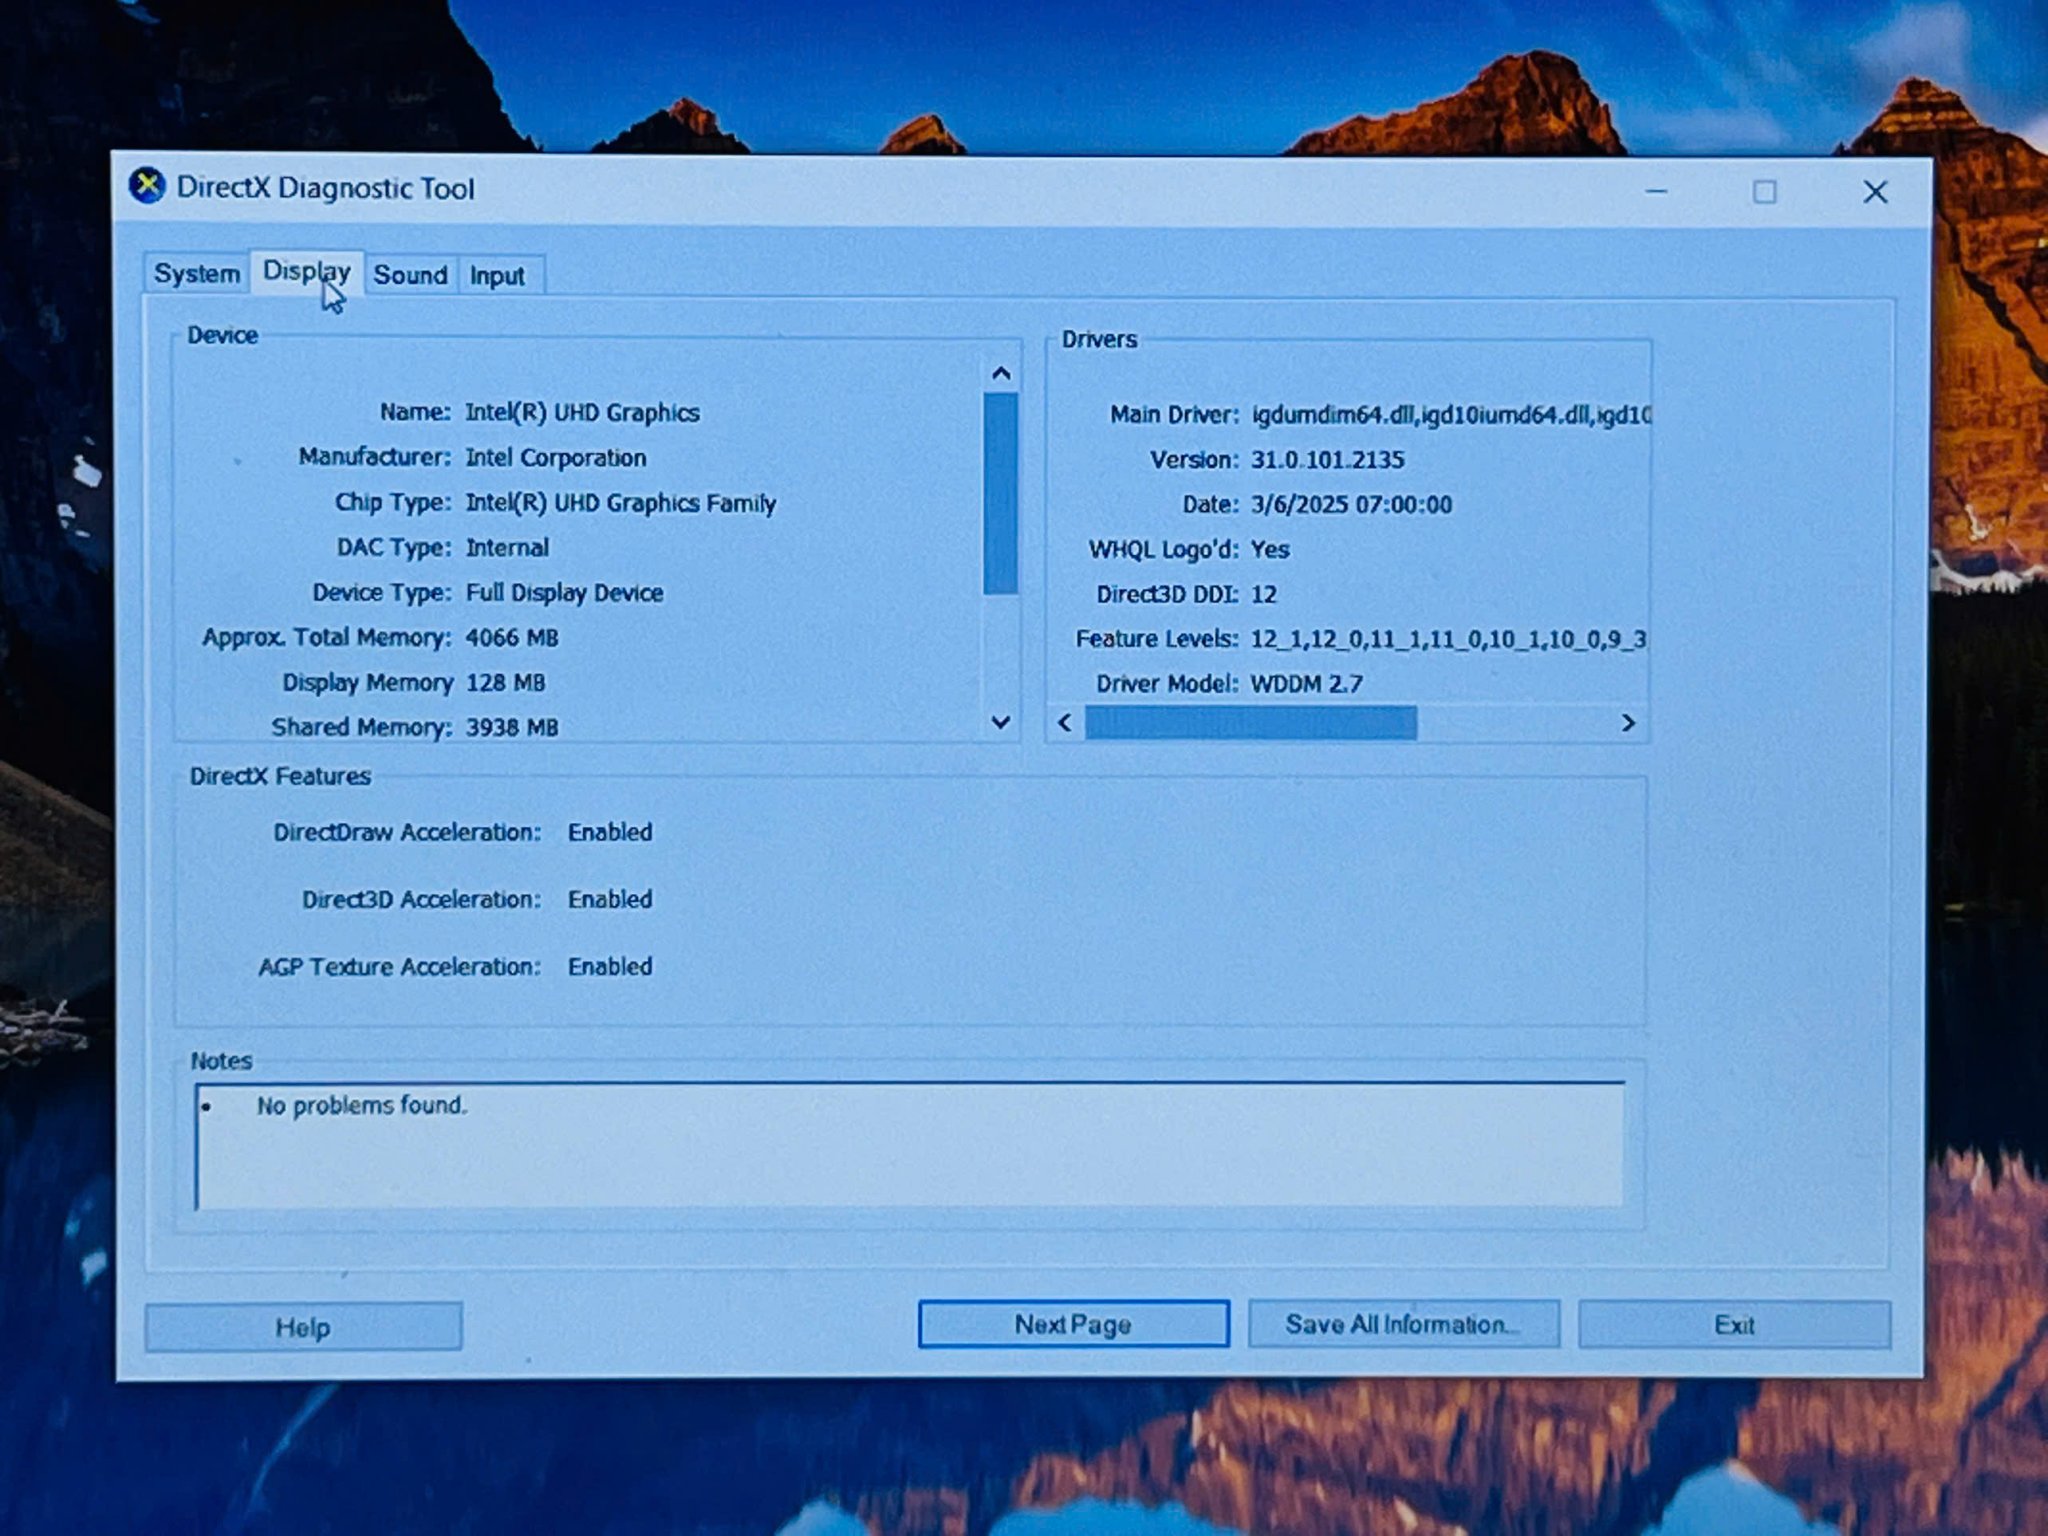This screenshot has width=2048, height=1536.
Task: Maximize the DirectX Diagnostic Tool window
Action: (x=1765, y=191)
